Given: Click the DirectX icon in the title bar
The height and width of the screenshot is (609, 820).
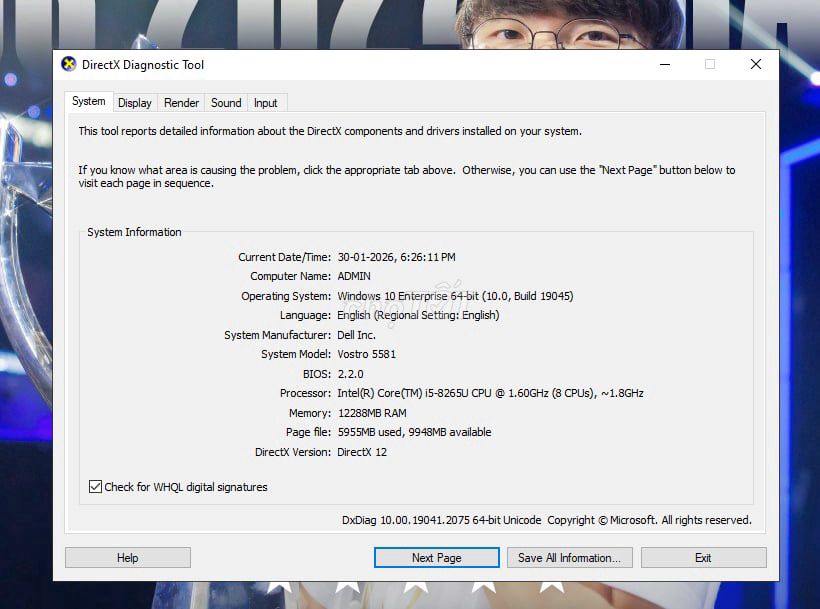Looking at the screenshot, I should [69, 64].
